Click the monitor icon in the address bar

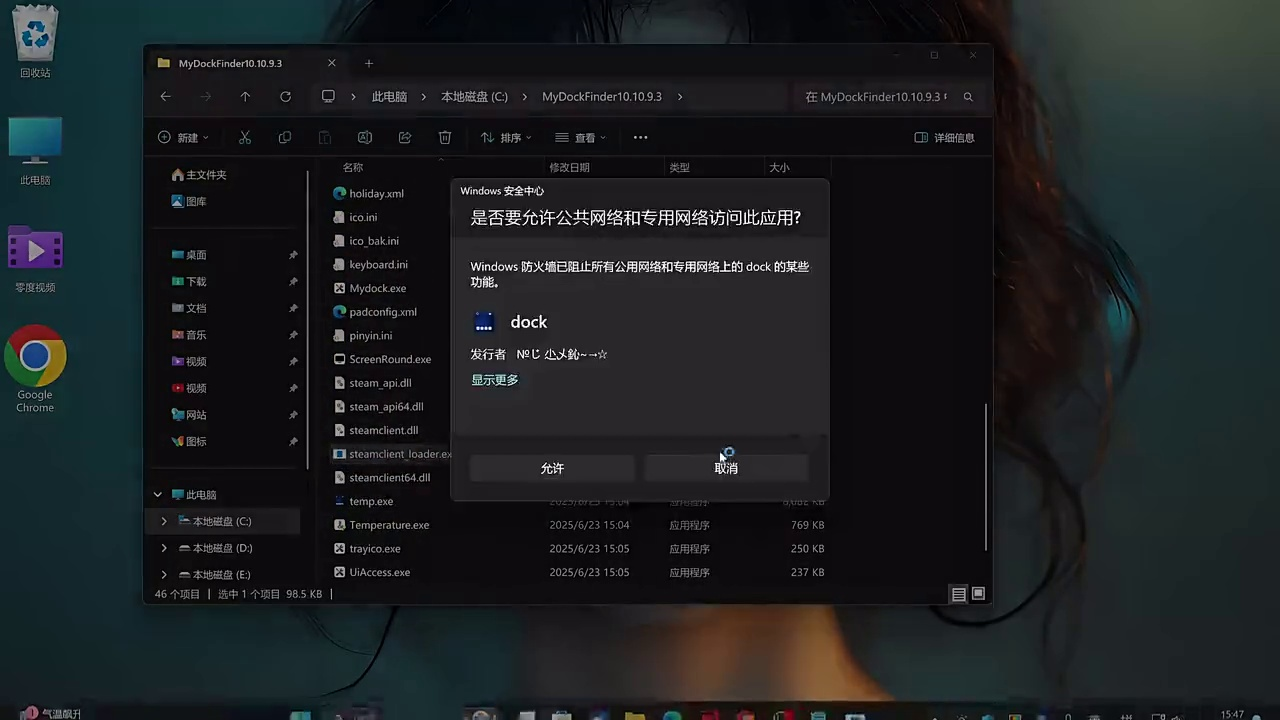click(x=328, y=96)
